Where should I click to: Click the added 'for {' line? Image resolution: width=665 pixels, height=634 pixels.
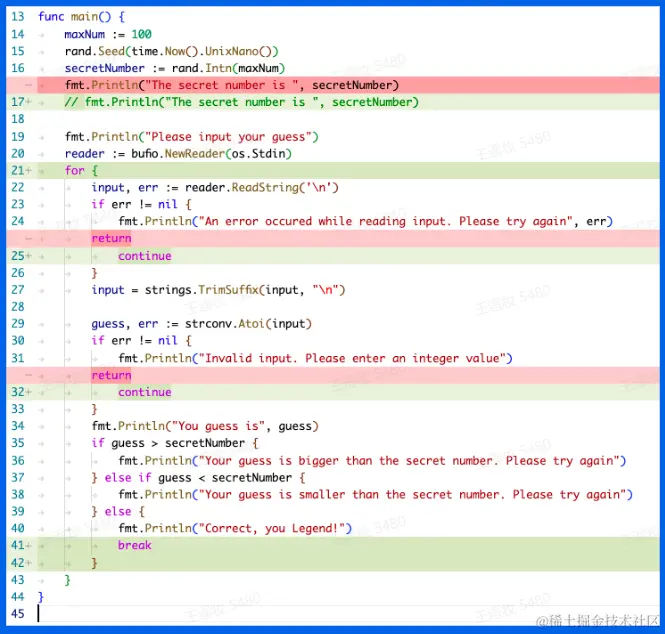pos(81,170)
